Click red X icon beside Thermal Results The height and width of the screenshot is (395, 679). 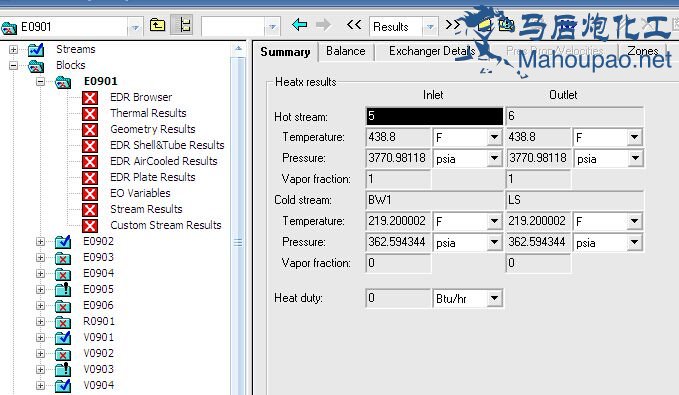point(90,114)
